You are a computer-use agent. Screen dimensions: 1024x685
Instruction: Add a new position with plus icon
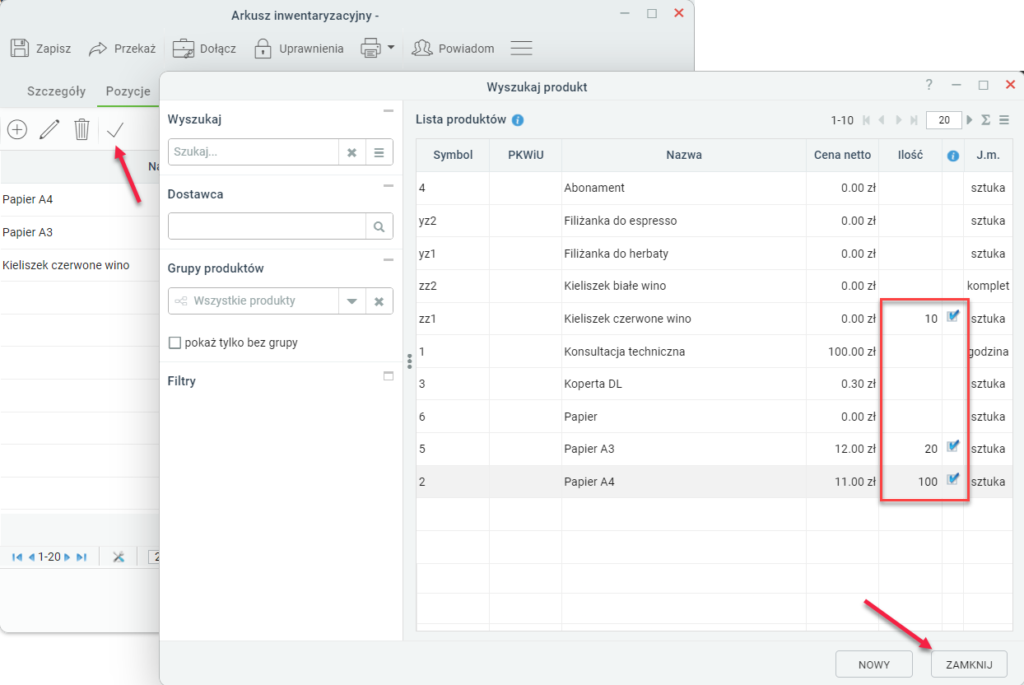pos(17,129)
